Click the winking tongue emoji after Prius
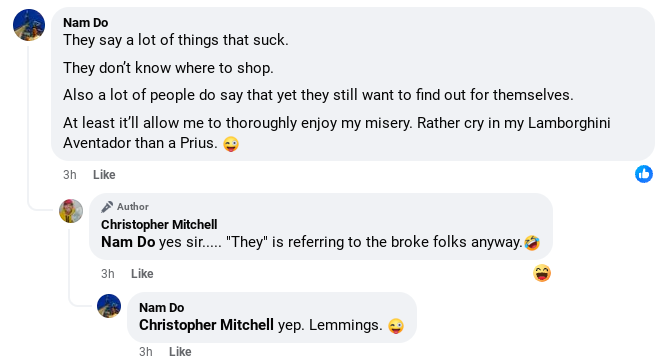The height and width of the screenshot is (362, 663). 231,144
